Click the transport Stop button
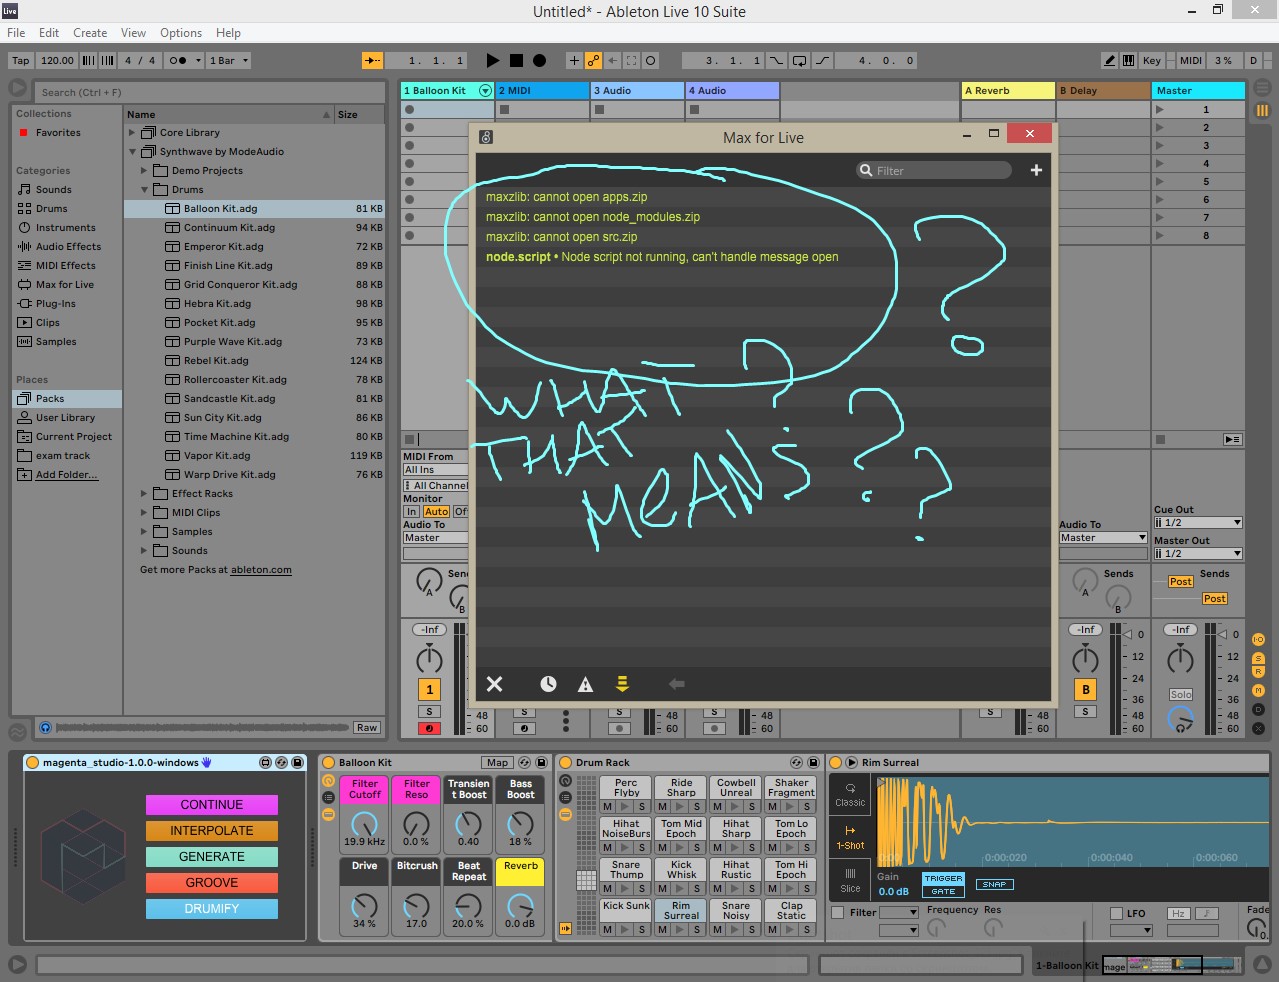 coord(516,60)
